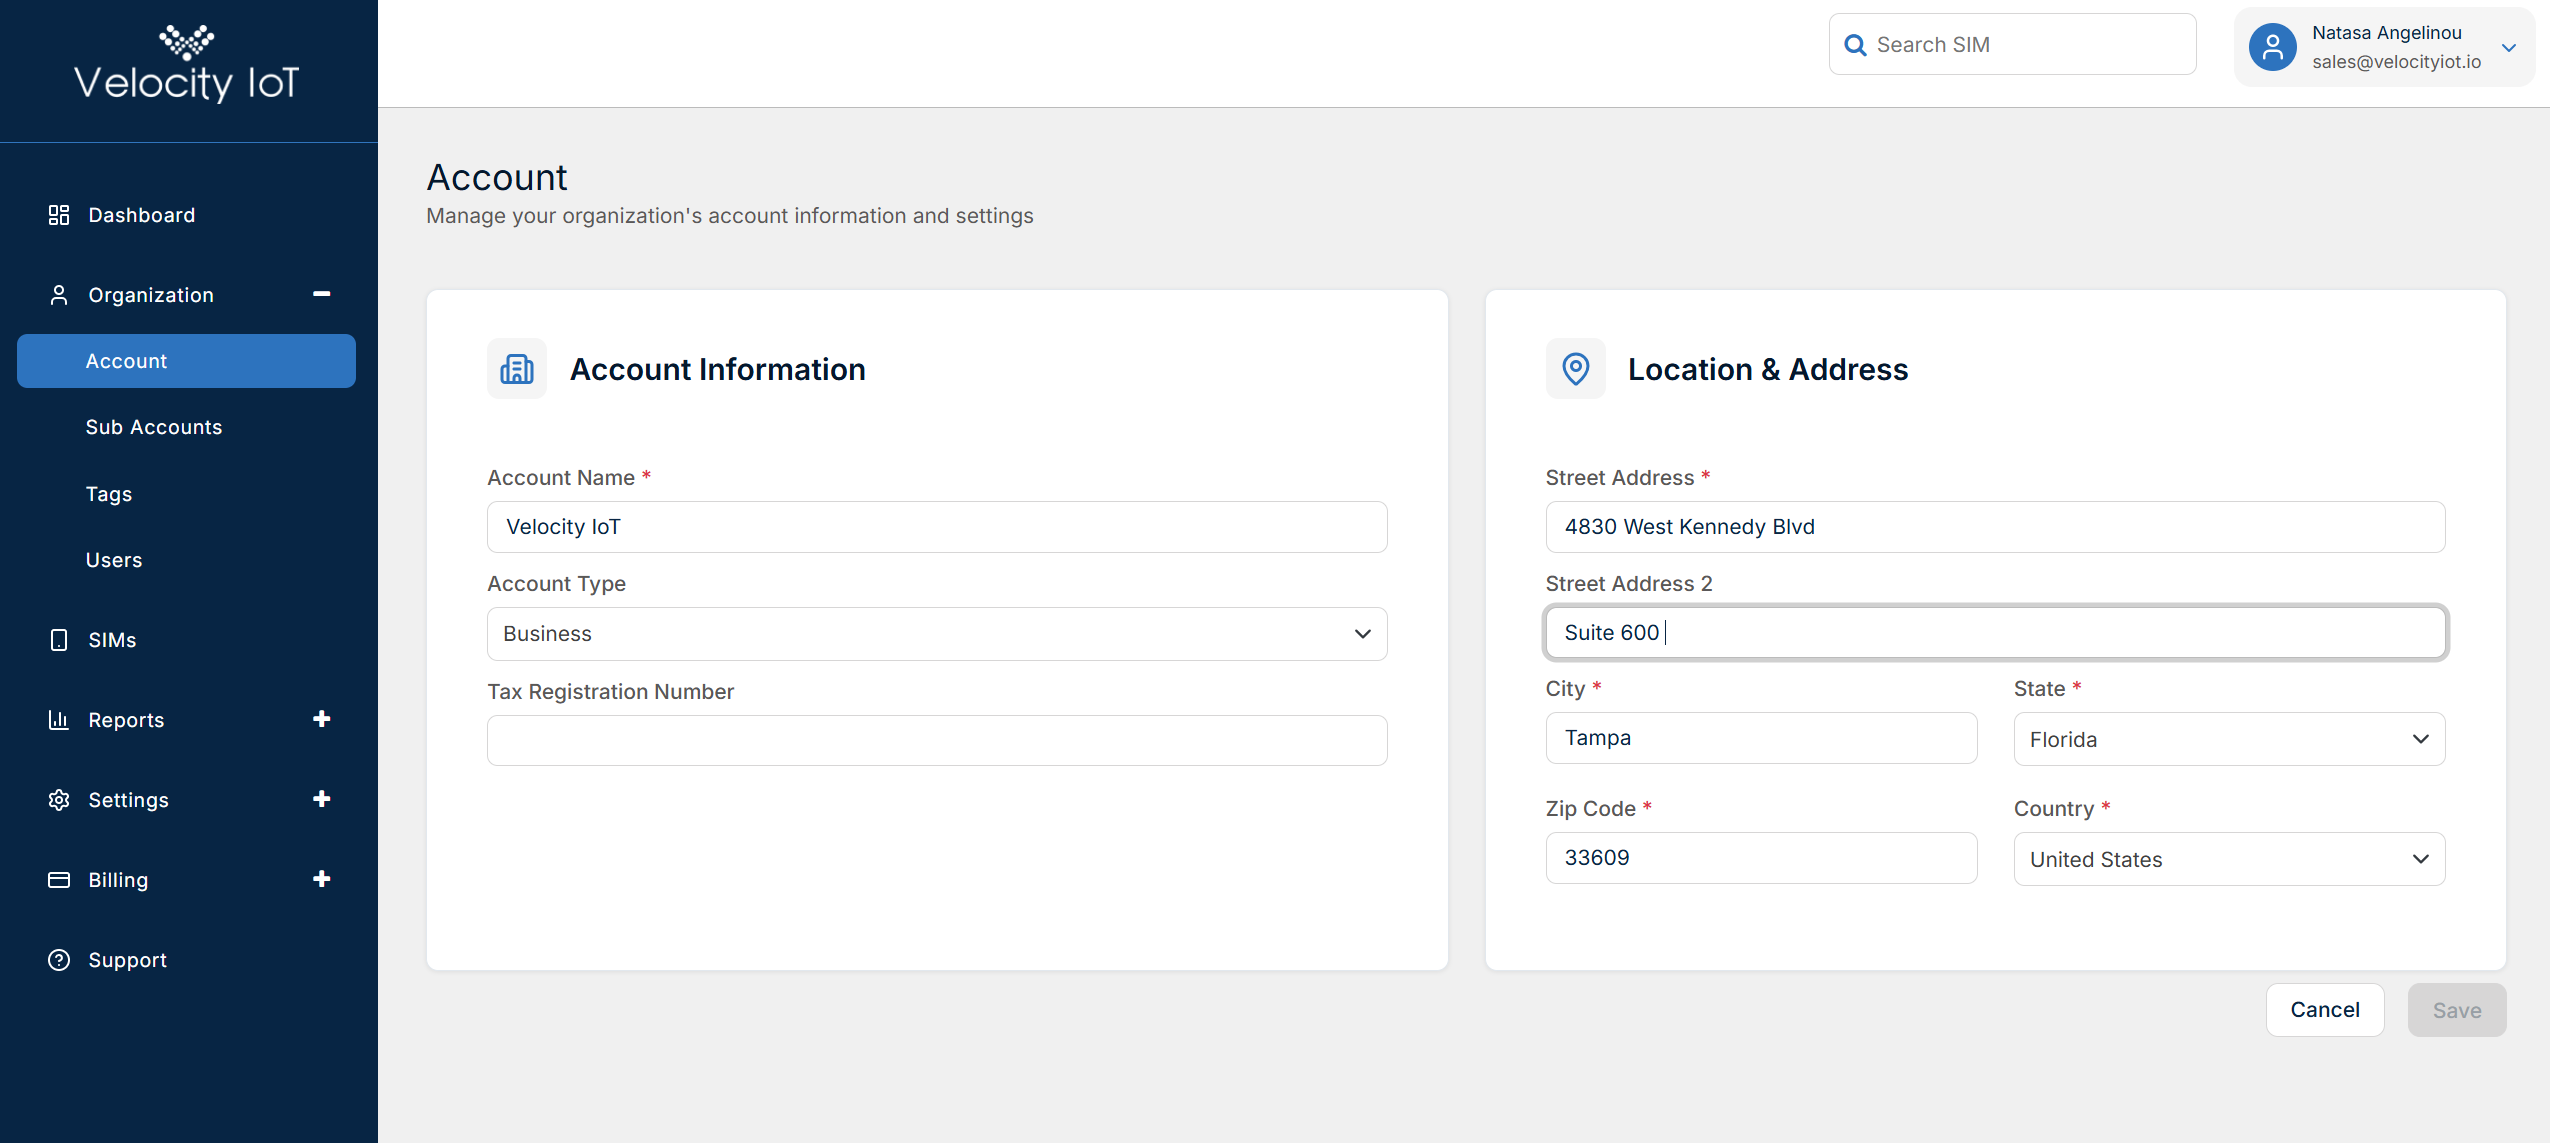The image size is (2550, 1143).
Task: Select the Account menu item
Action: point(187,361)
